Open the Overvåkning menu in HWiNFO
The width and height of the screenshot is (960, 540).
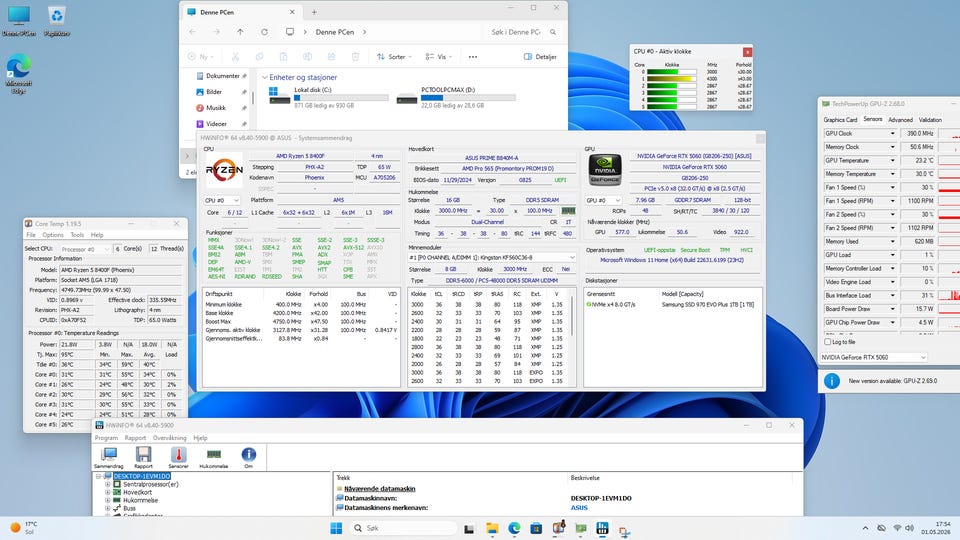(x=170, y=438)
